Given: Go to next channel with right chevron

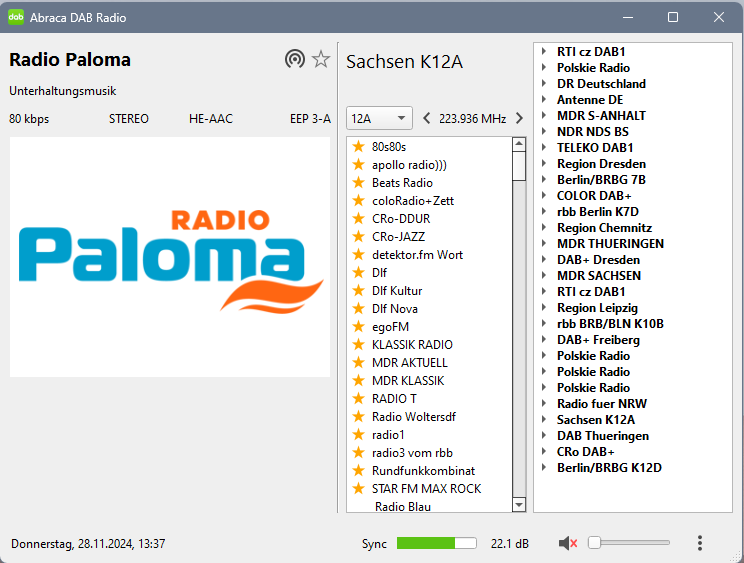Looking at the screenshot, I should [x=519, y=119].
